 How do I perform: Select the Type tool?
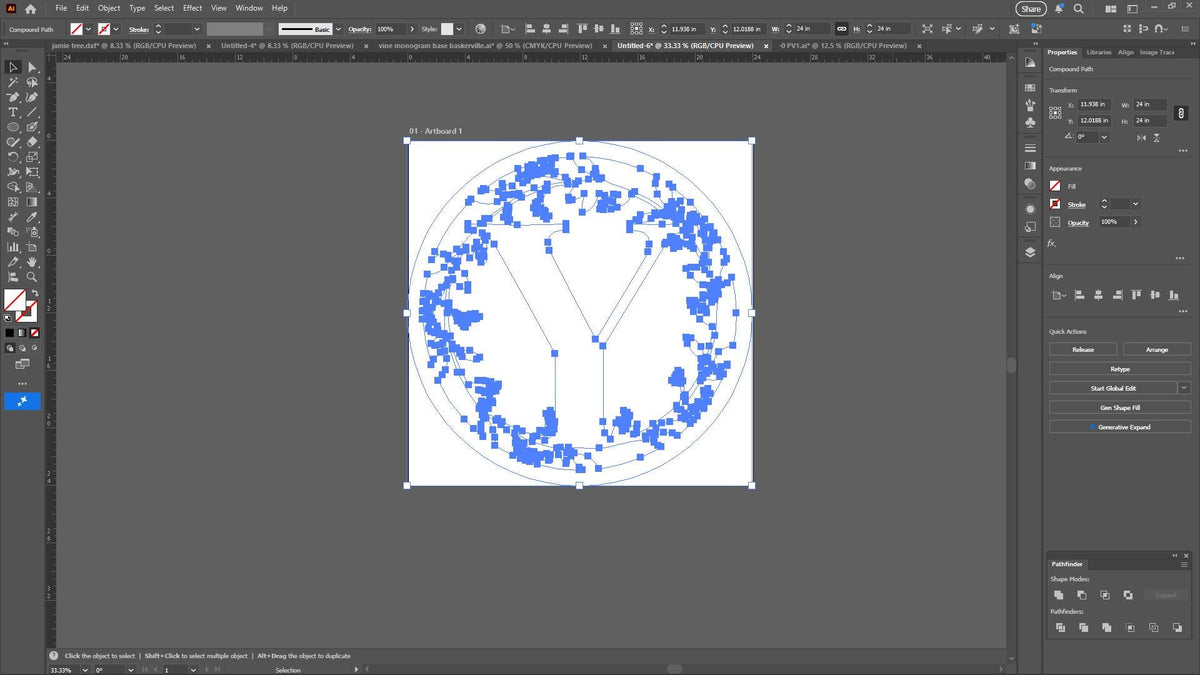13,112
